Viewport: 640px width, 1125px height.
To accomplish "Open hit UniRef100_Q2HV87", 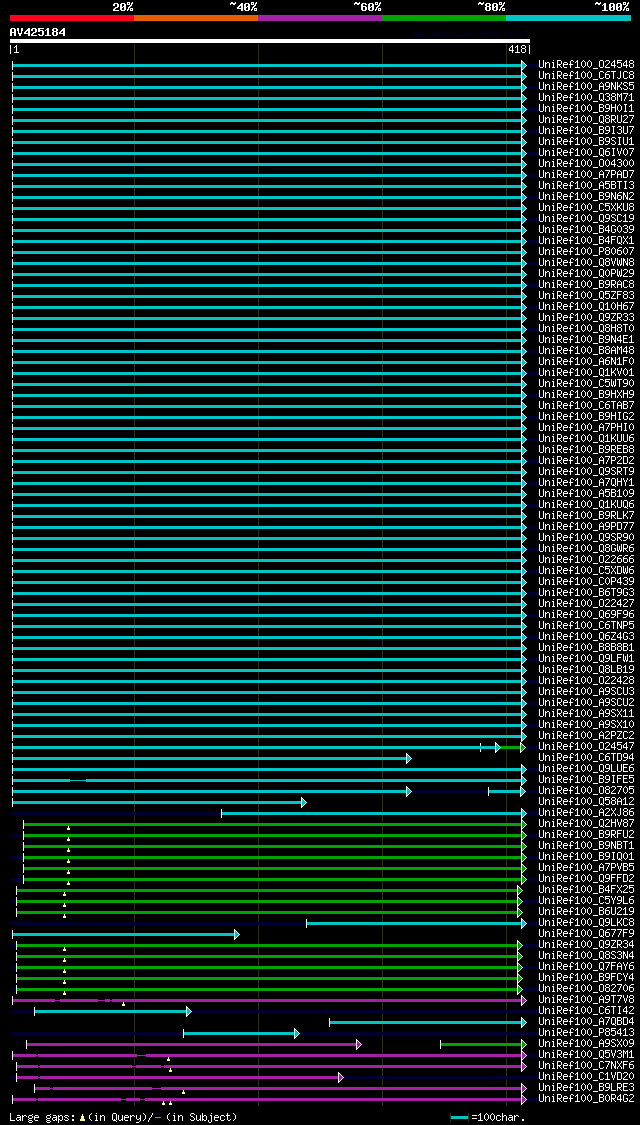I will [x=586, y=824].
